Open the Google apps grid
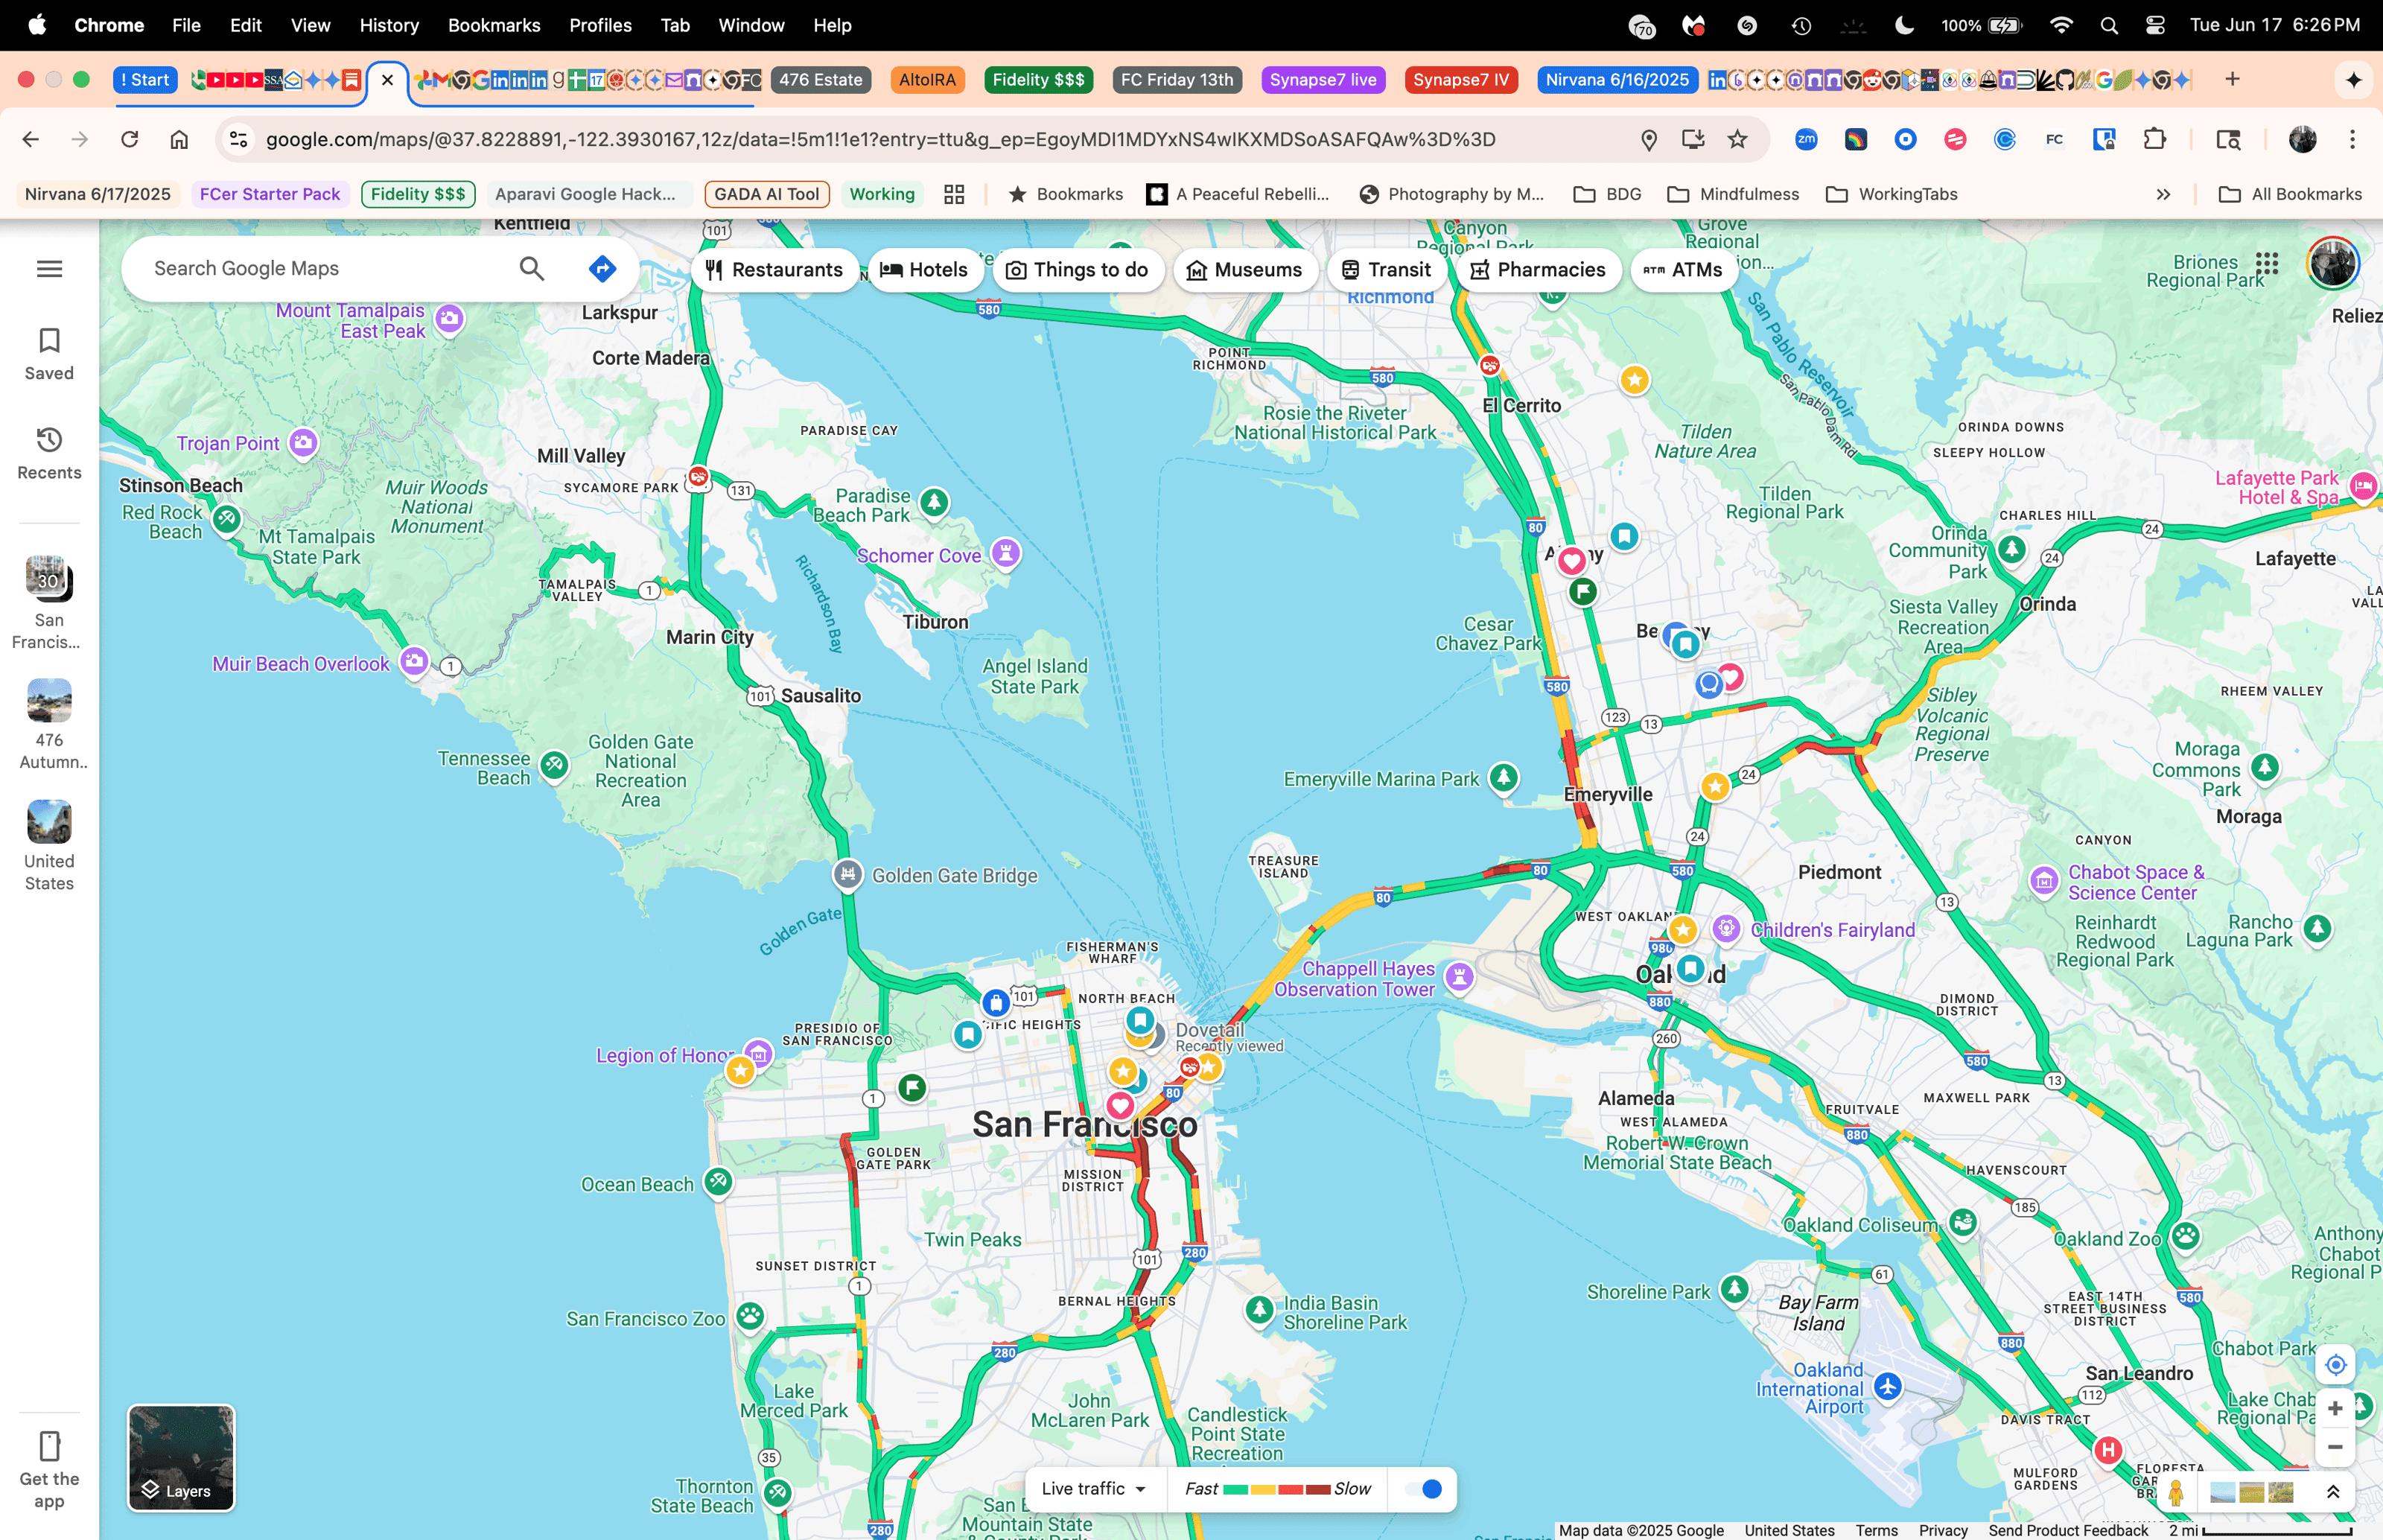Screen dimensions: 2383x1540 (2267, 264)
